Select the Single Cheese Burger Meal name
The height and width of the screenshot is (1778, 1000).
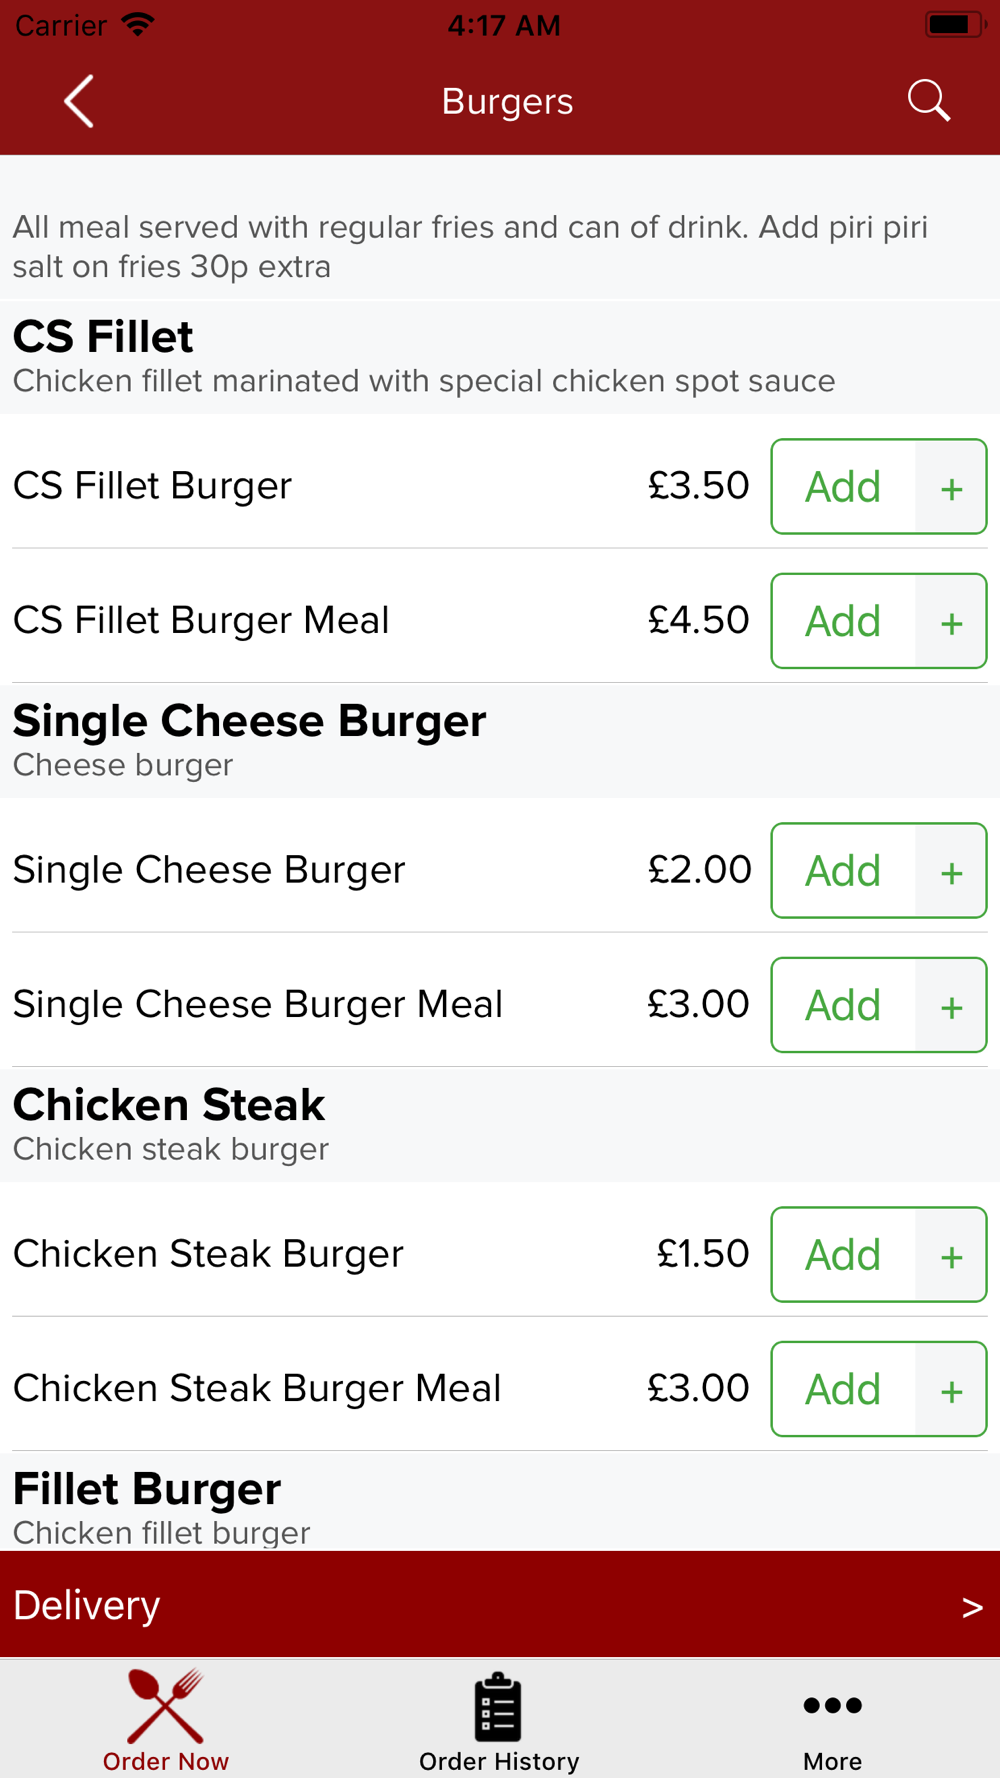coord(257,1004)
